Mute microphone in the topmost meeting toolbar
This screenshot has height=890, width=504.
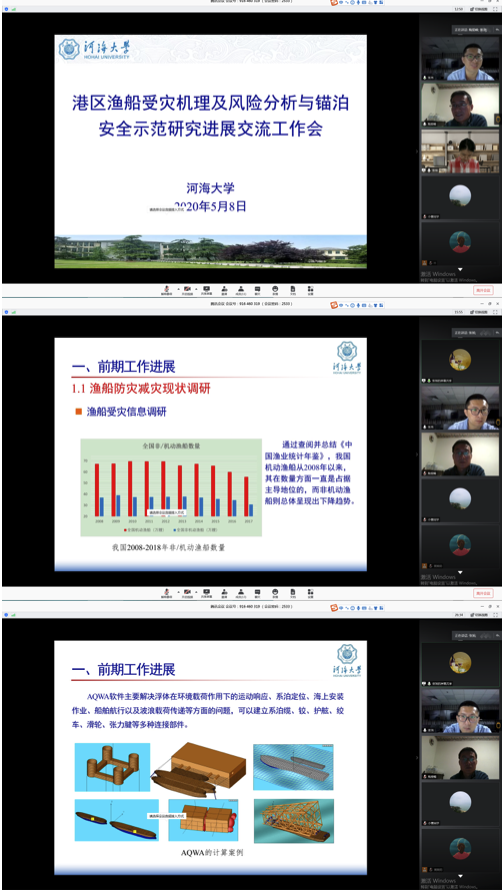[x=167, y=290]
